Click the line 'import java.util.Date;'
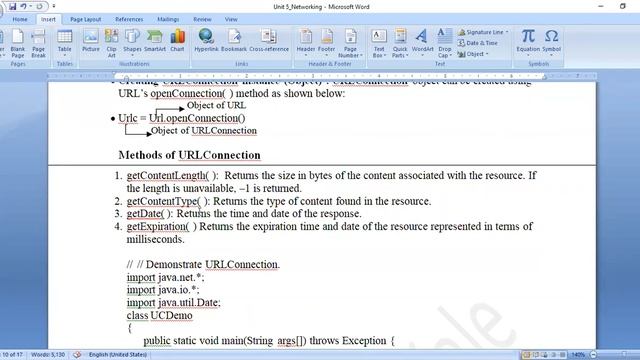Screen dimensions: 640x360 [173, 303]
